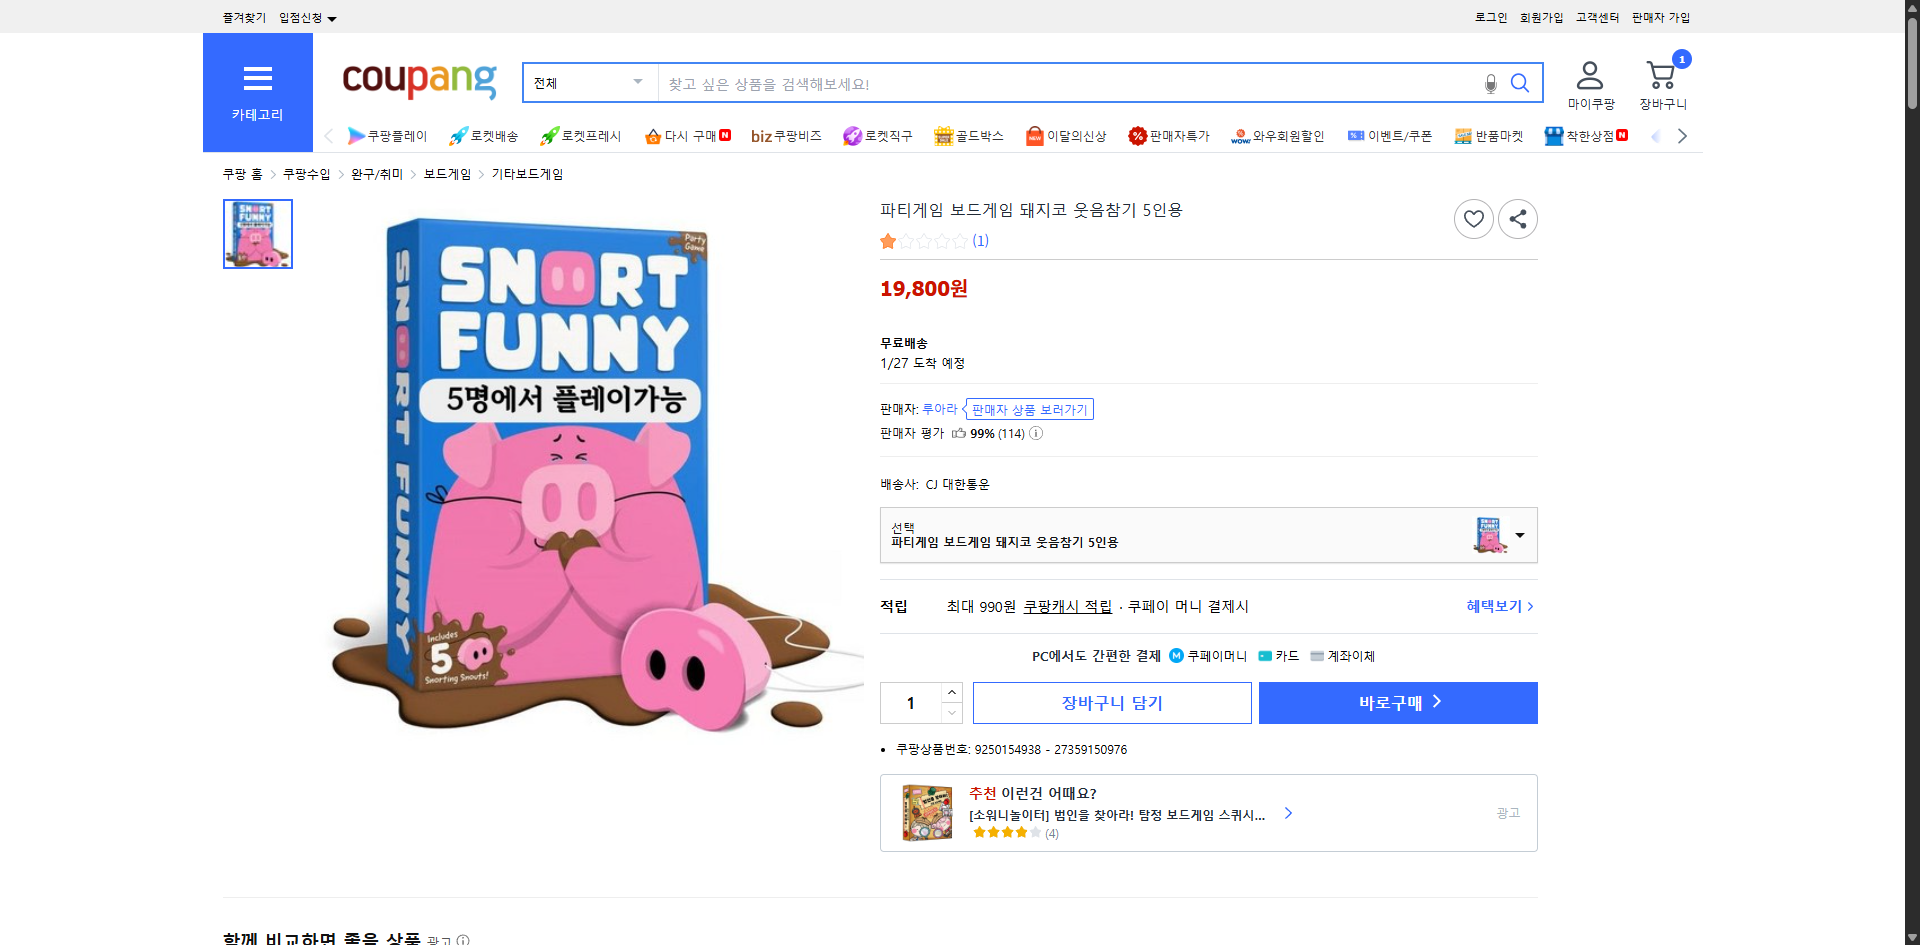Click the search magnifier icon

[x=1520, y=84]
